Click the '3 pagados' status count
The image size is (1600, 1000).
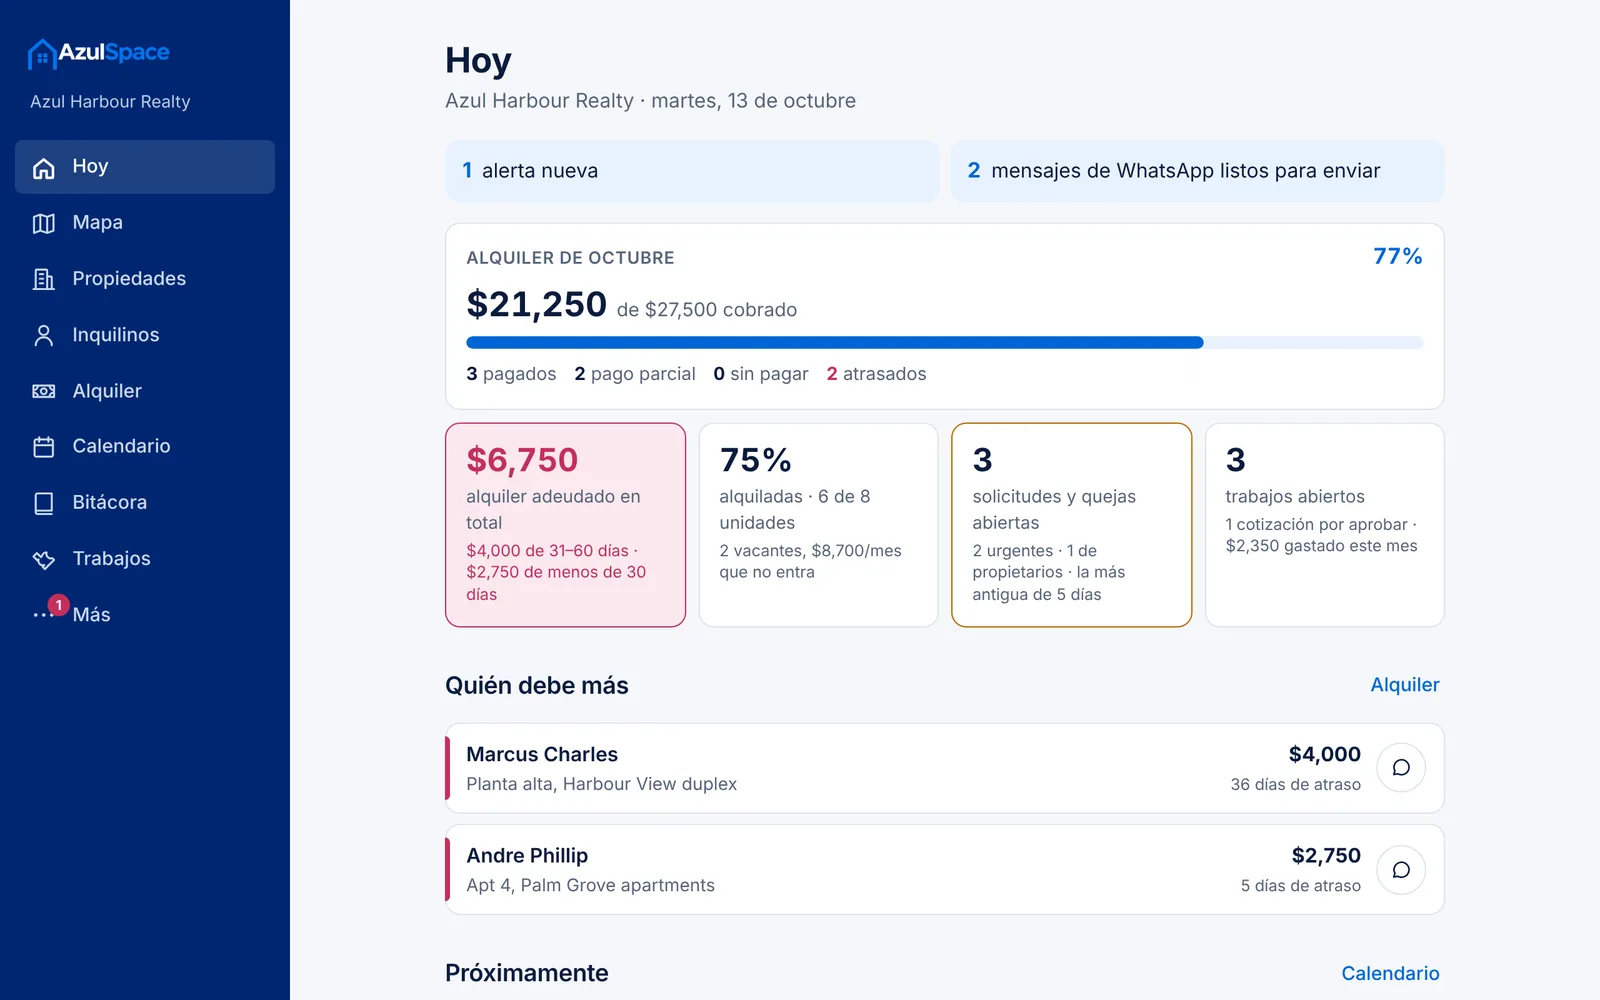coord(511,374)
